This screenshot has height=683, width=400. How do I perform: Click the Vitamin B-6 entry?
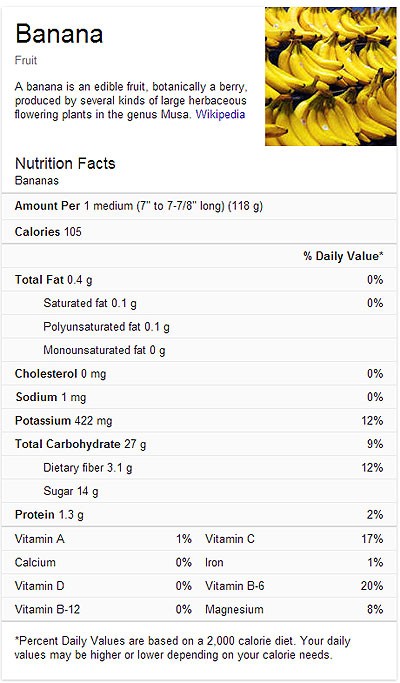[294, 586]
